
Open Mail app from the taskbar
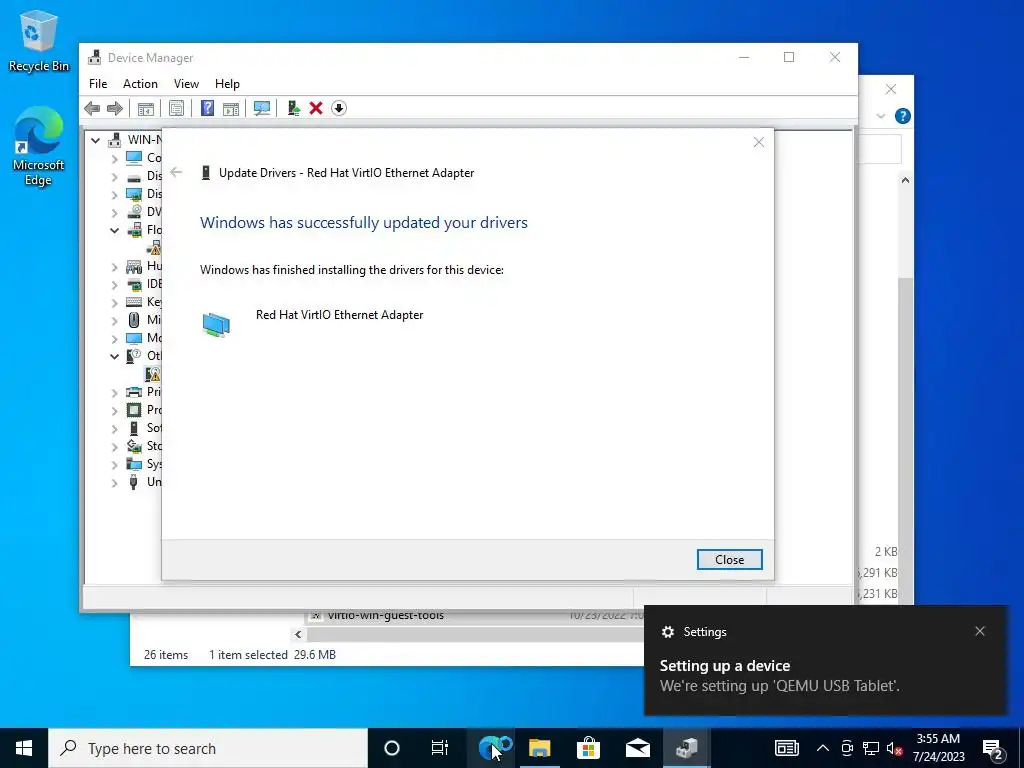tap(637, 748)
